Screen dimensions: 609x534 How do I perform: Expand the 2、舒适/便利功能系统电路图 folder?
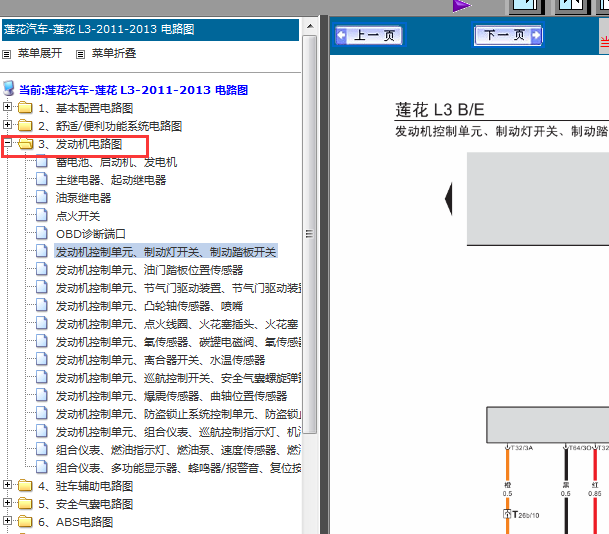coord(7,124)
